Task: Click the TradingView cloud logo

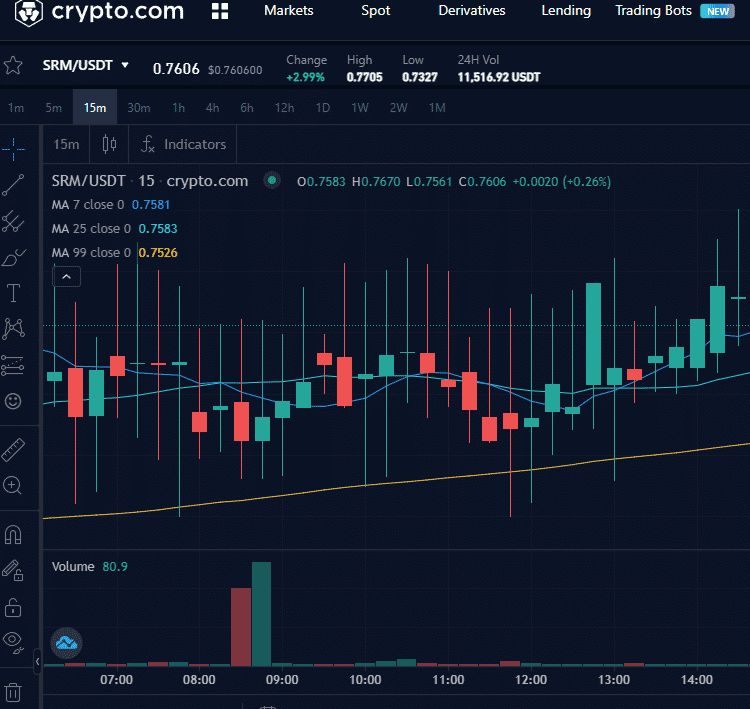Action: click(x=66, y=643)
